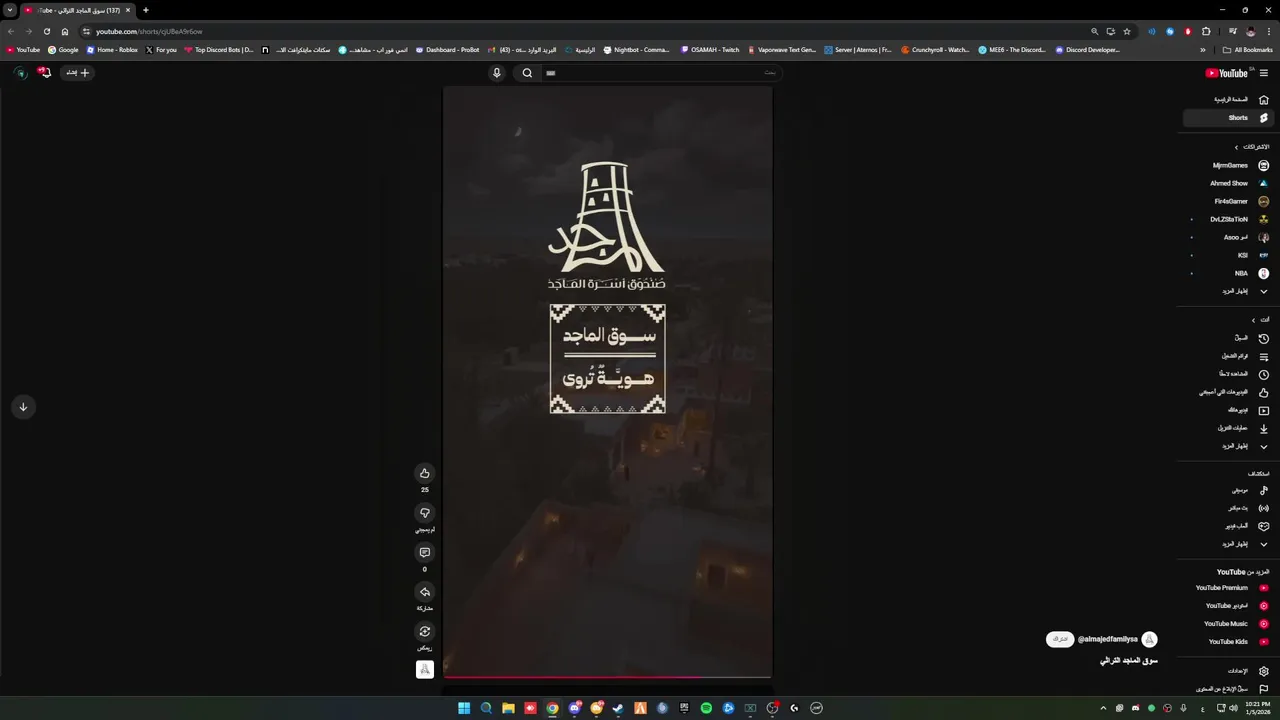Open the Chrome tab search dropdown
This screenshot has height=720, width=1280.
[x=10, y=10]
